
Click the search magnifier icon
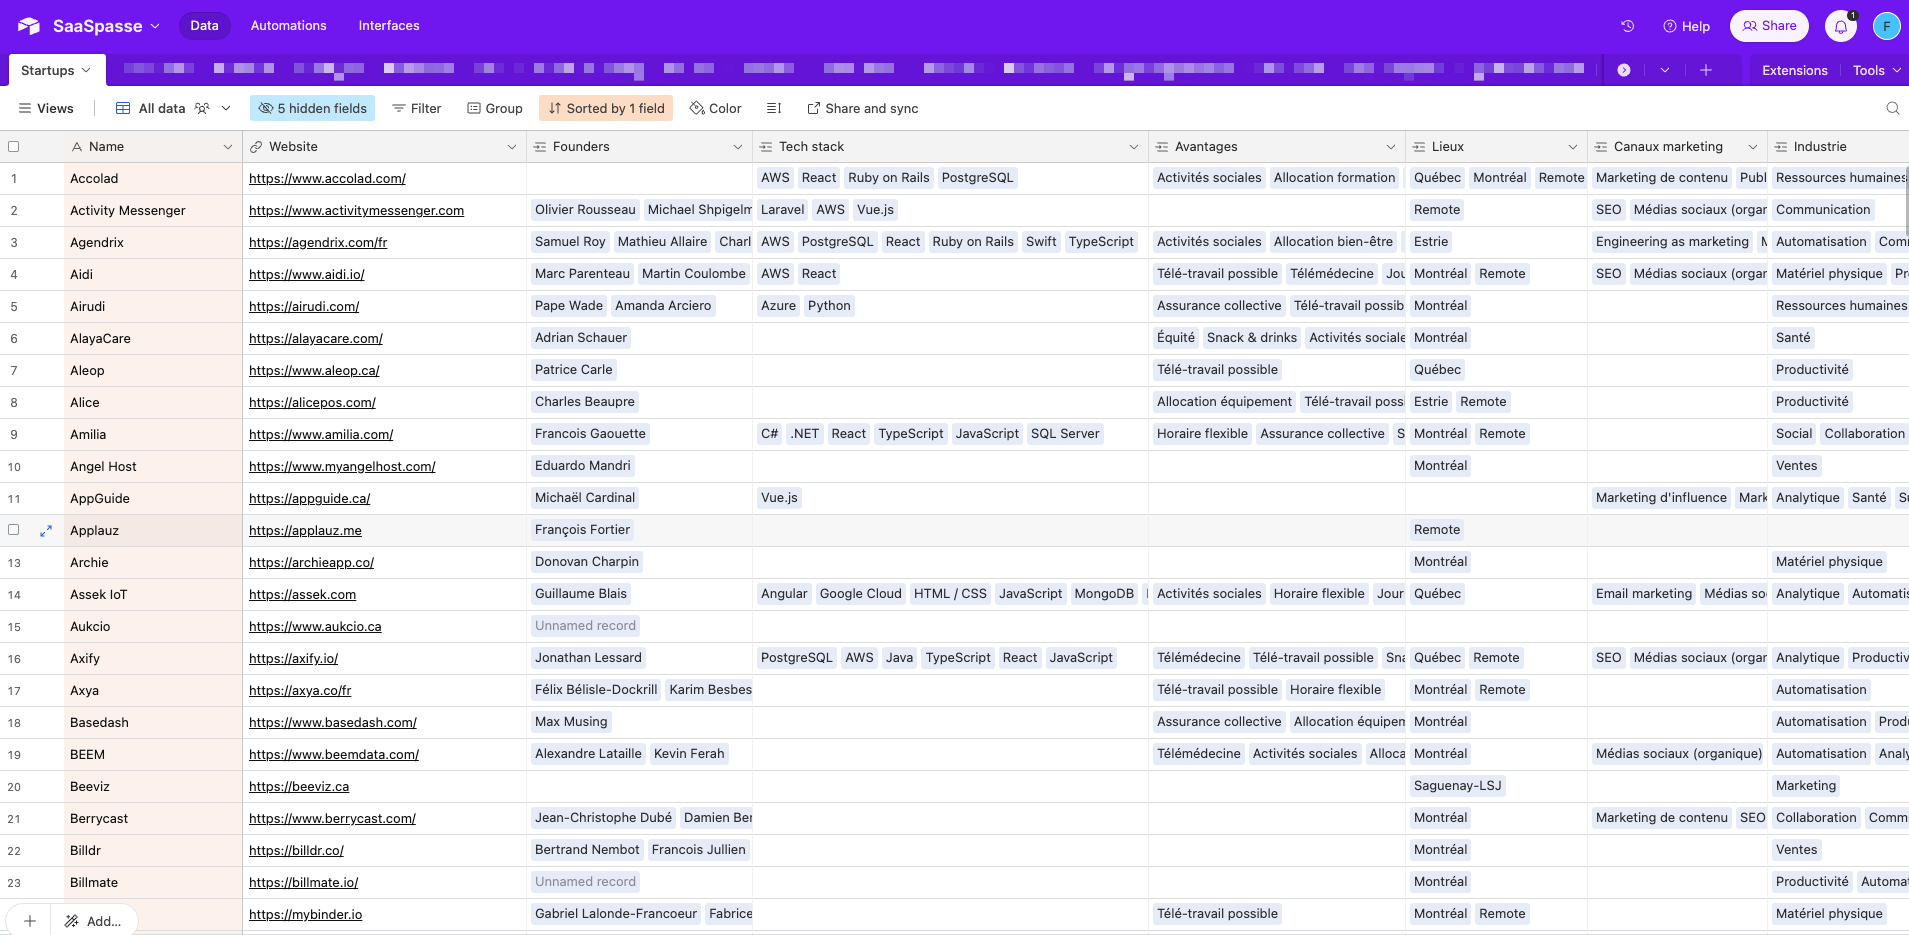click(1892, 108)
